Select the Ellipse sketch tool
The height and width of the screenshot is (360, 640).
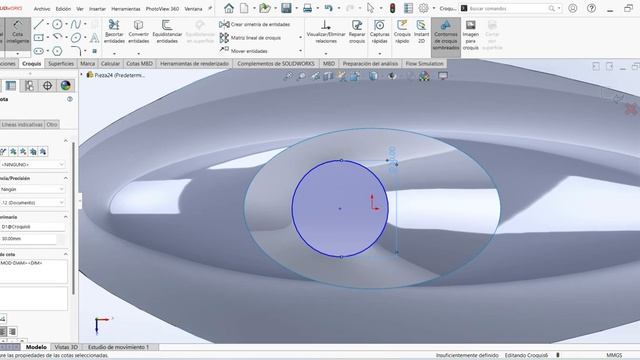coord(76,38)
